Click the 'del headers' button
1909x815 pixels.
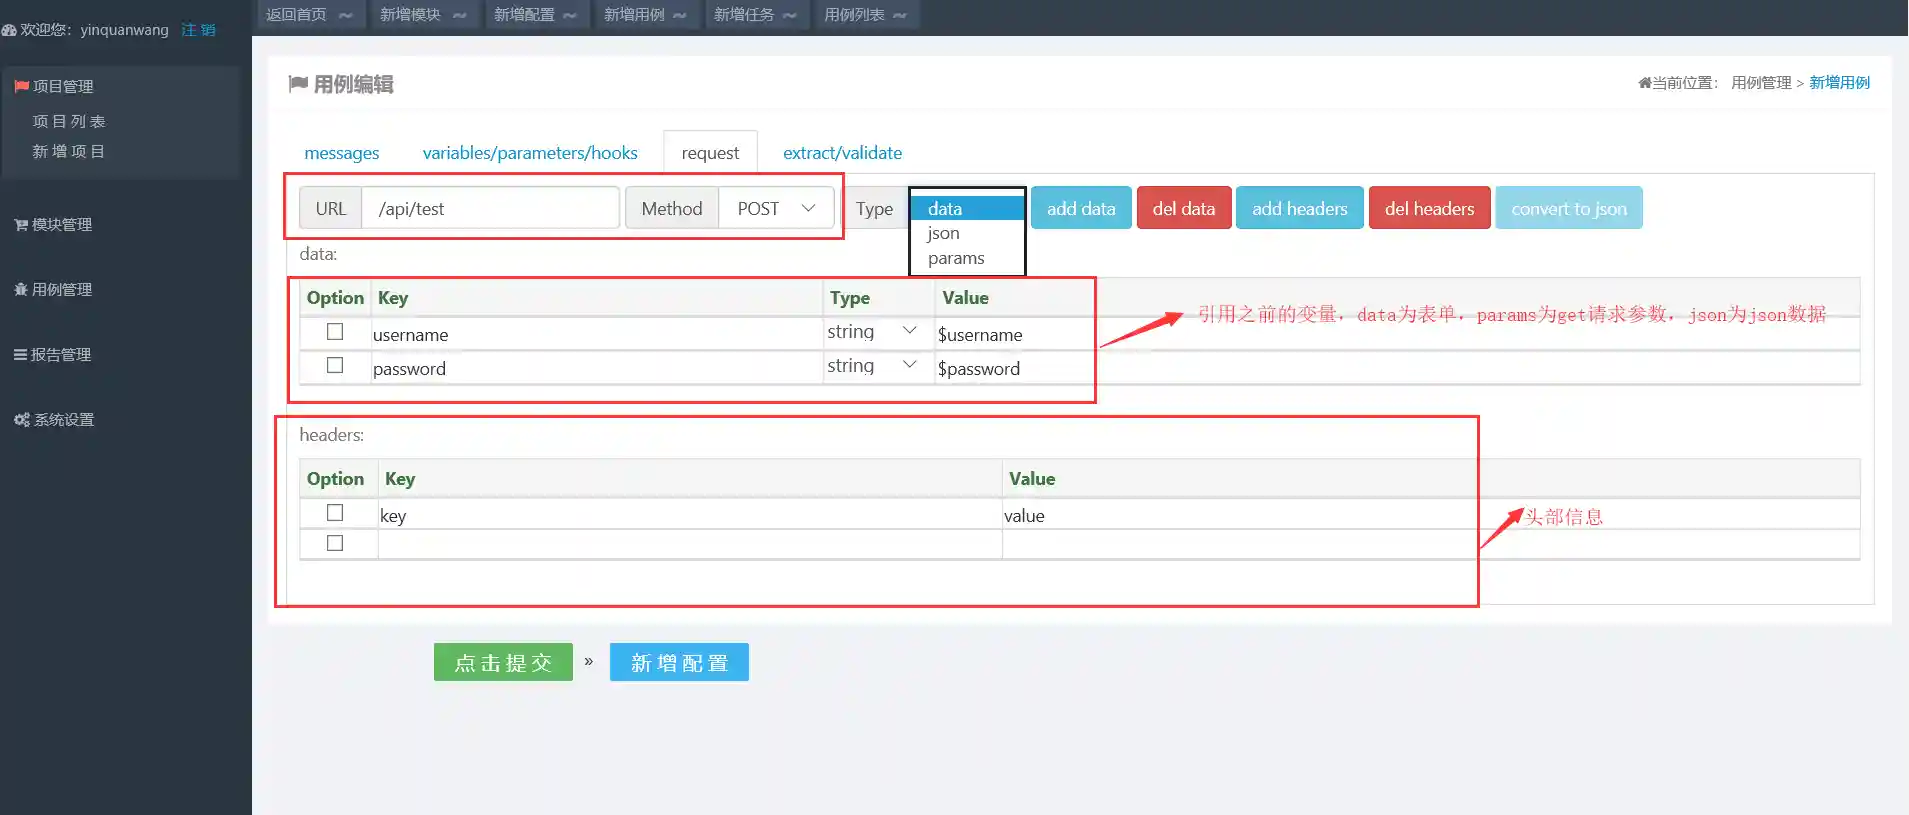pyautogui.click(x=1430, y=208)
